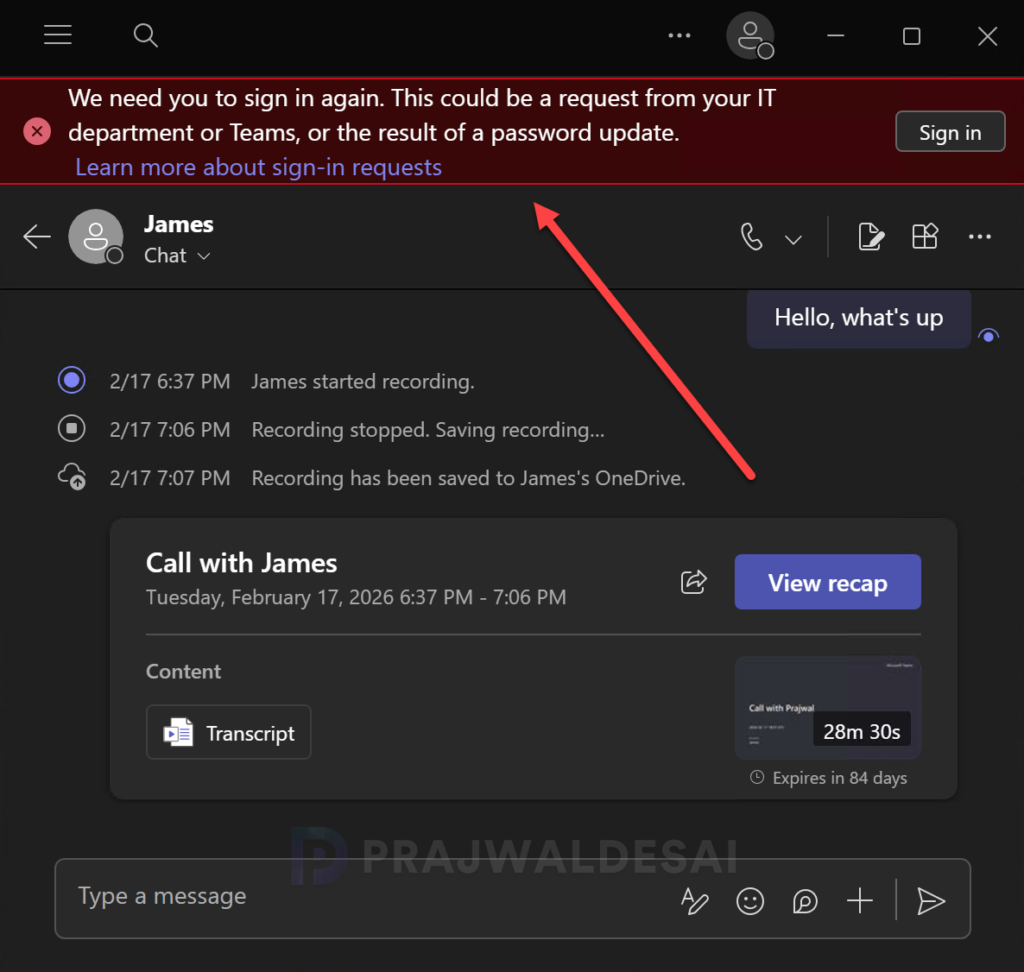Open chat header more options ellipsis
The height and width of the screenshot is (972, 1024).
coord(980,236)
